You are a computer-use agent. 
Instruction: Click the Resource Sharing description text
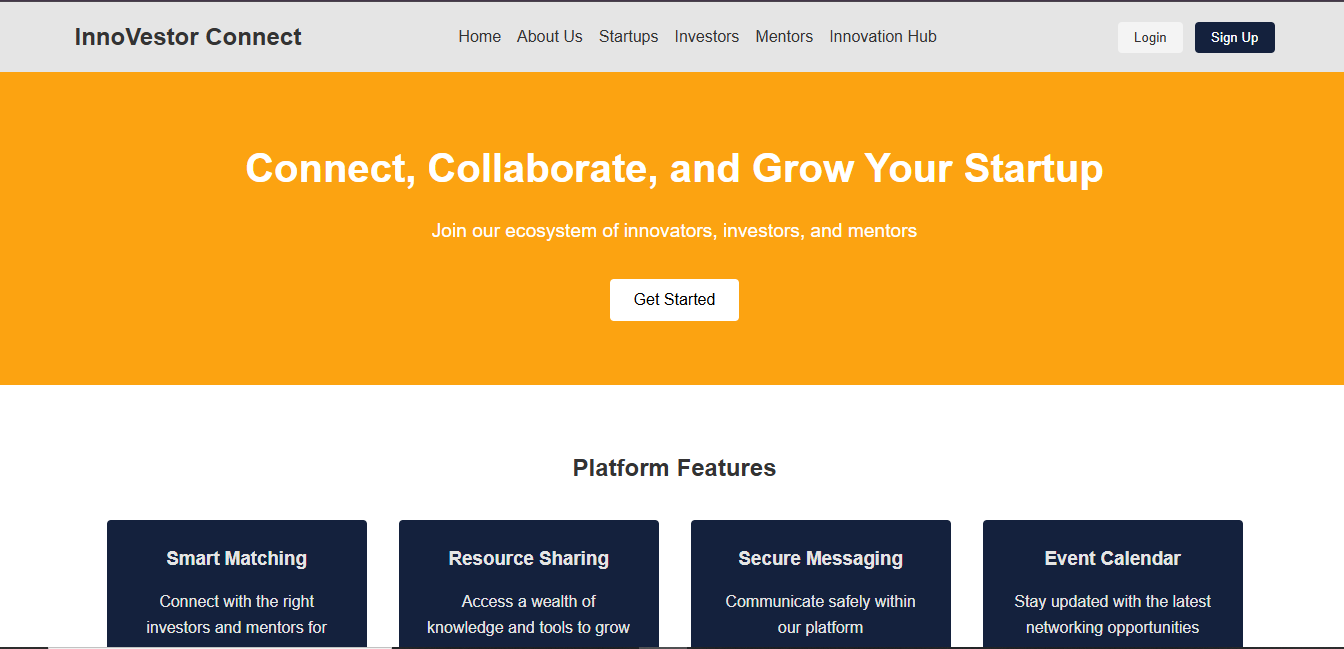coord(528,614)
